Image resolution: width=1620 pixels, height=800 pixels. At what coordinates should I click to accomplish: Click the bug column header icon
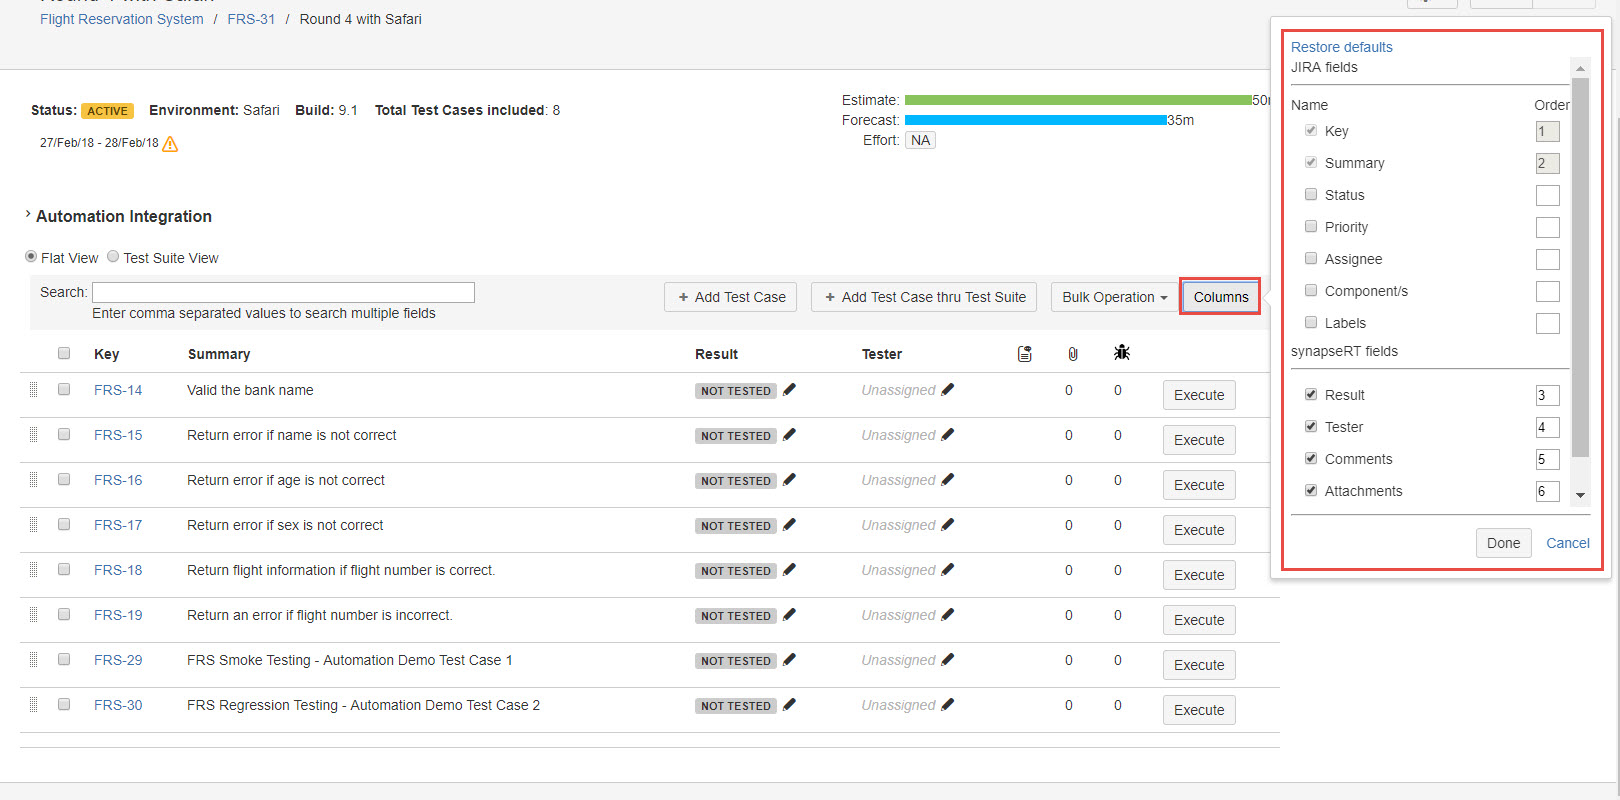pos(1122,352)
